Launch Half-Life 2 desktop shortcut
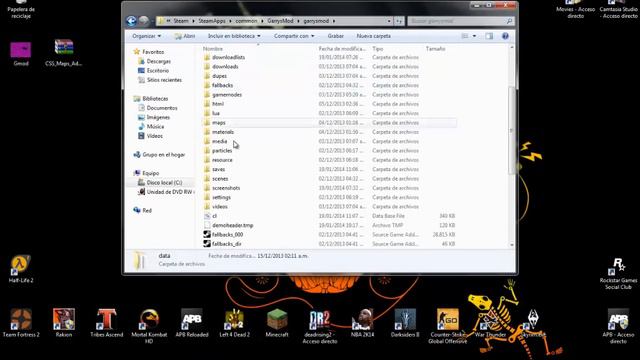The image size is (640, 360). 21,269
